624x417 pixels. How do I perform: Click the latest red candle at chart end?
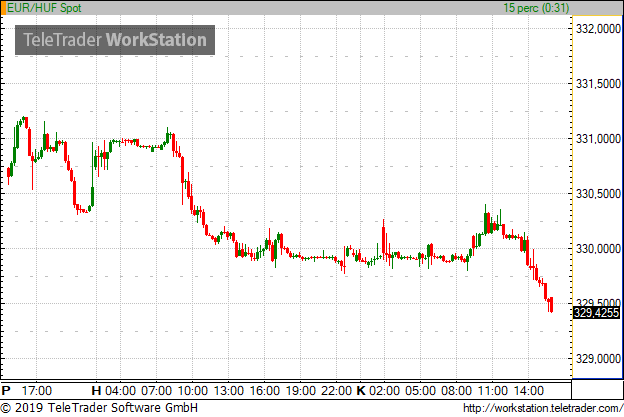point(551,304)
